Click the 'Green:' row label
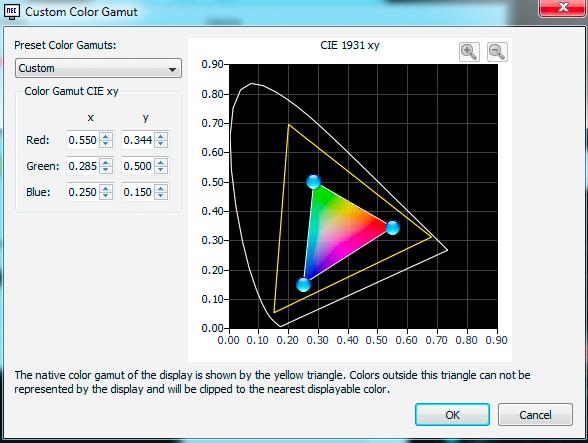The image size is (588, 443). coord(43,166)
